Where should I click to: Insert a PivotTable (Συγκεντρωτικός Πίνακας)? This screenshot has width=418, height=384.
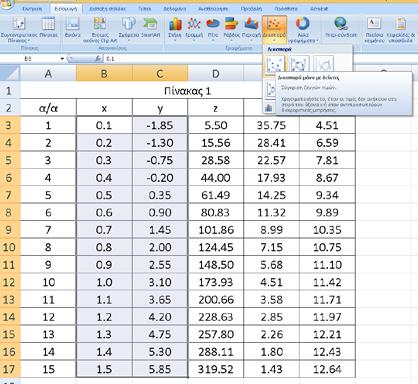19,29
